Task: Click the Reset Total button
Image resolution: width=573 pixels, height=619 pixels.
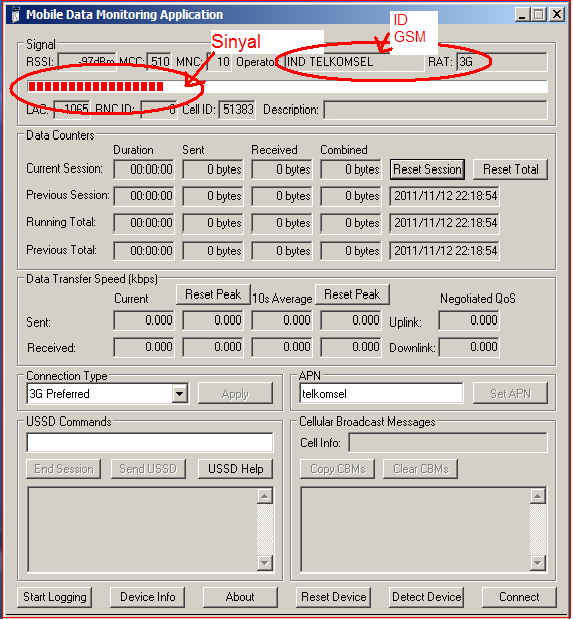Action: tap(510, 170)
